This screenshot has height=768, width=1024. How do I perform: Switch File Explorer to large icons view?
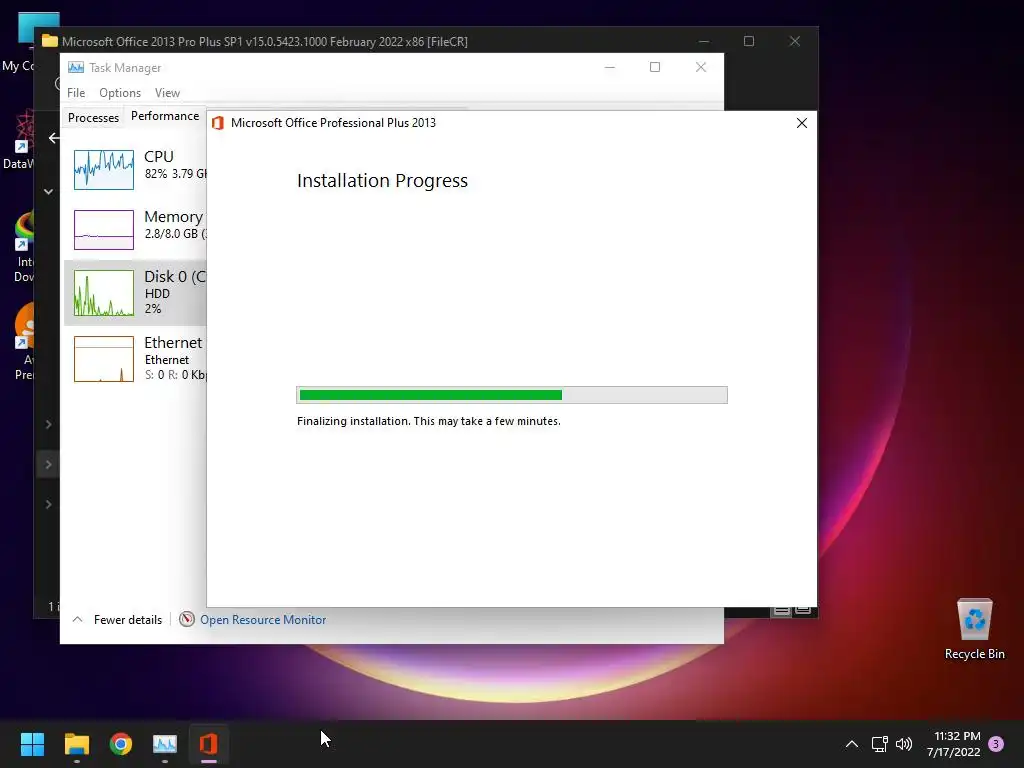[x=803, y=611]
